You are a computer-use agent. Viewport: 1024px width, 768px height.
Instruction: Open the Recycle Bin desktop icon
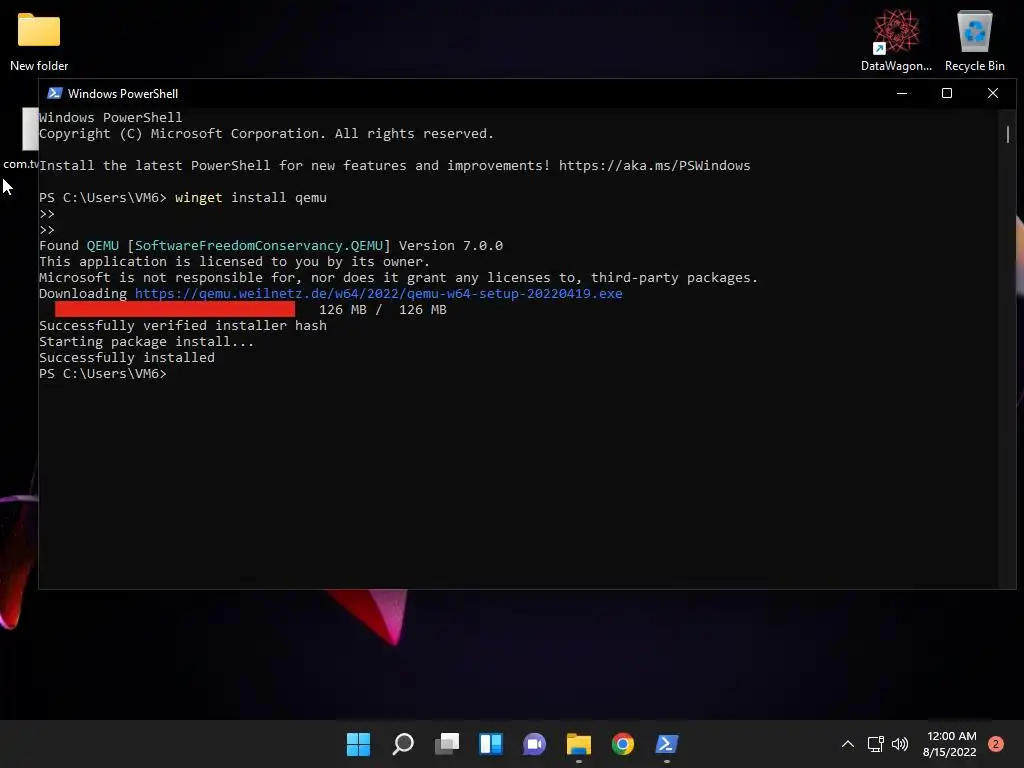974,41
